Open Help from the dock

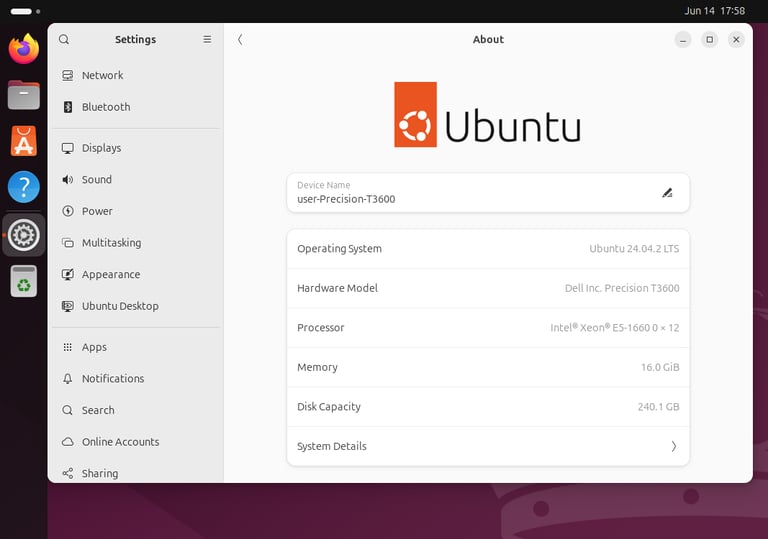click(24, 187)
